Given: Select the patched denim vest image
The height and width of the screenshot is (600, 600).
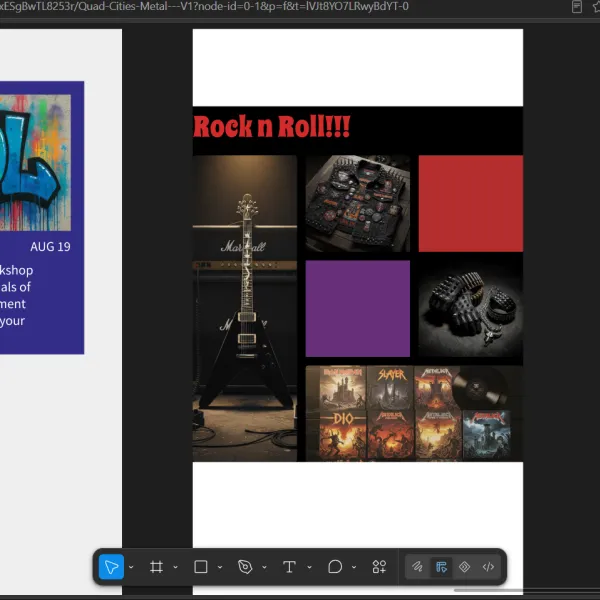Looking at the screenshot, I should pyautogui.click(x=358, y=203).
